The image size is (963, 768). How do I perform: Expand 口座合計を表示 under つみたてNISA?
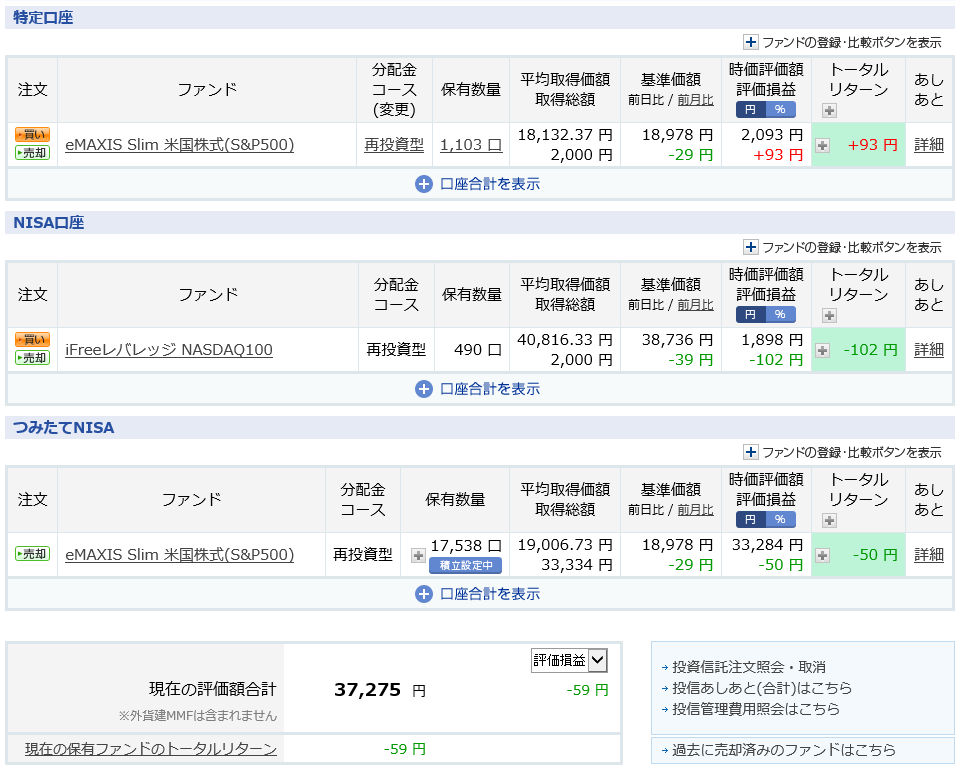[478, 594]
